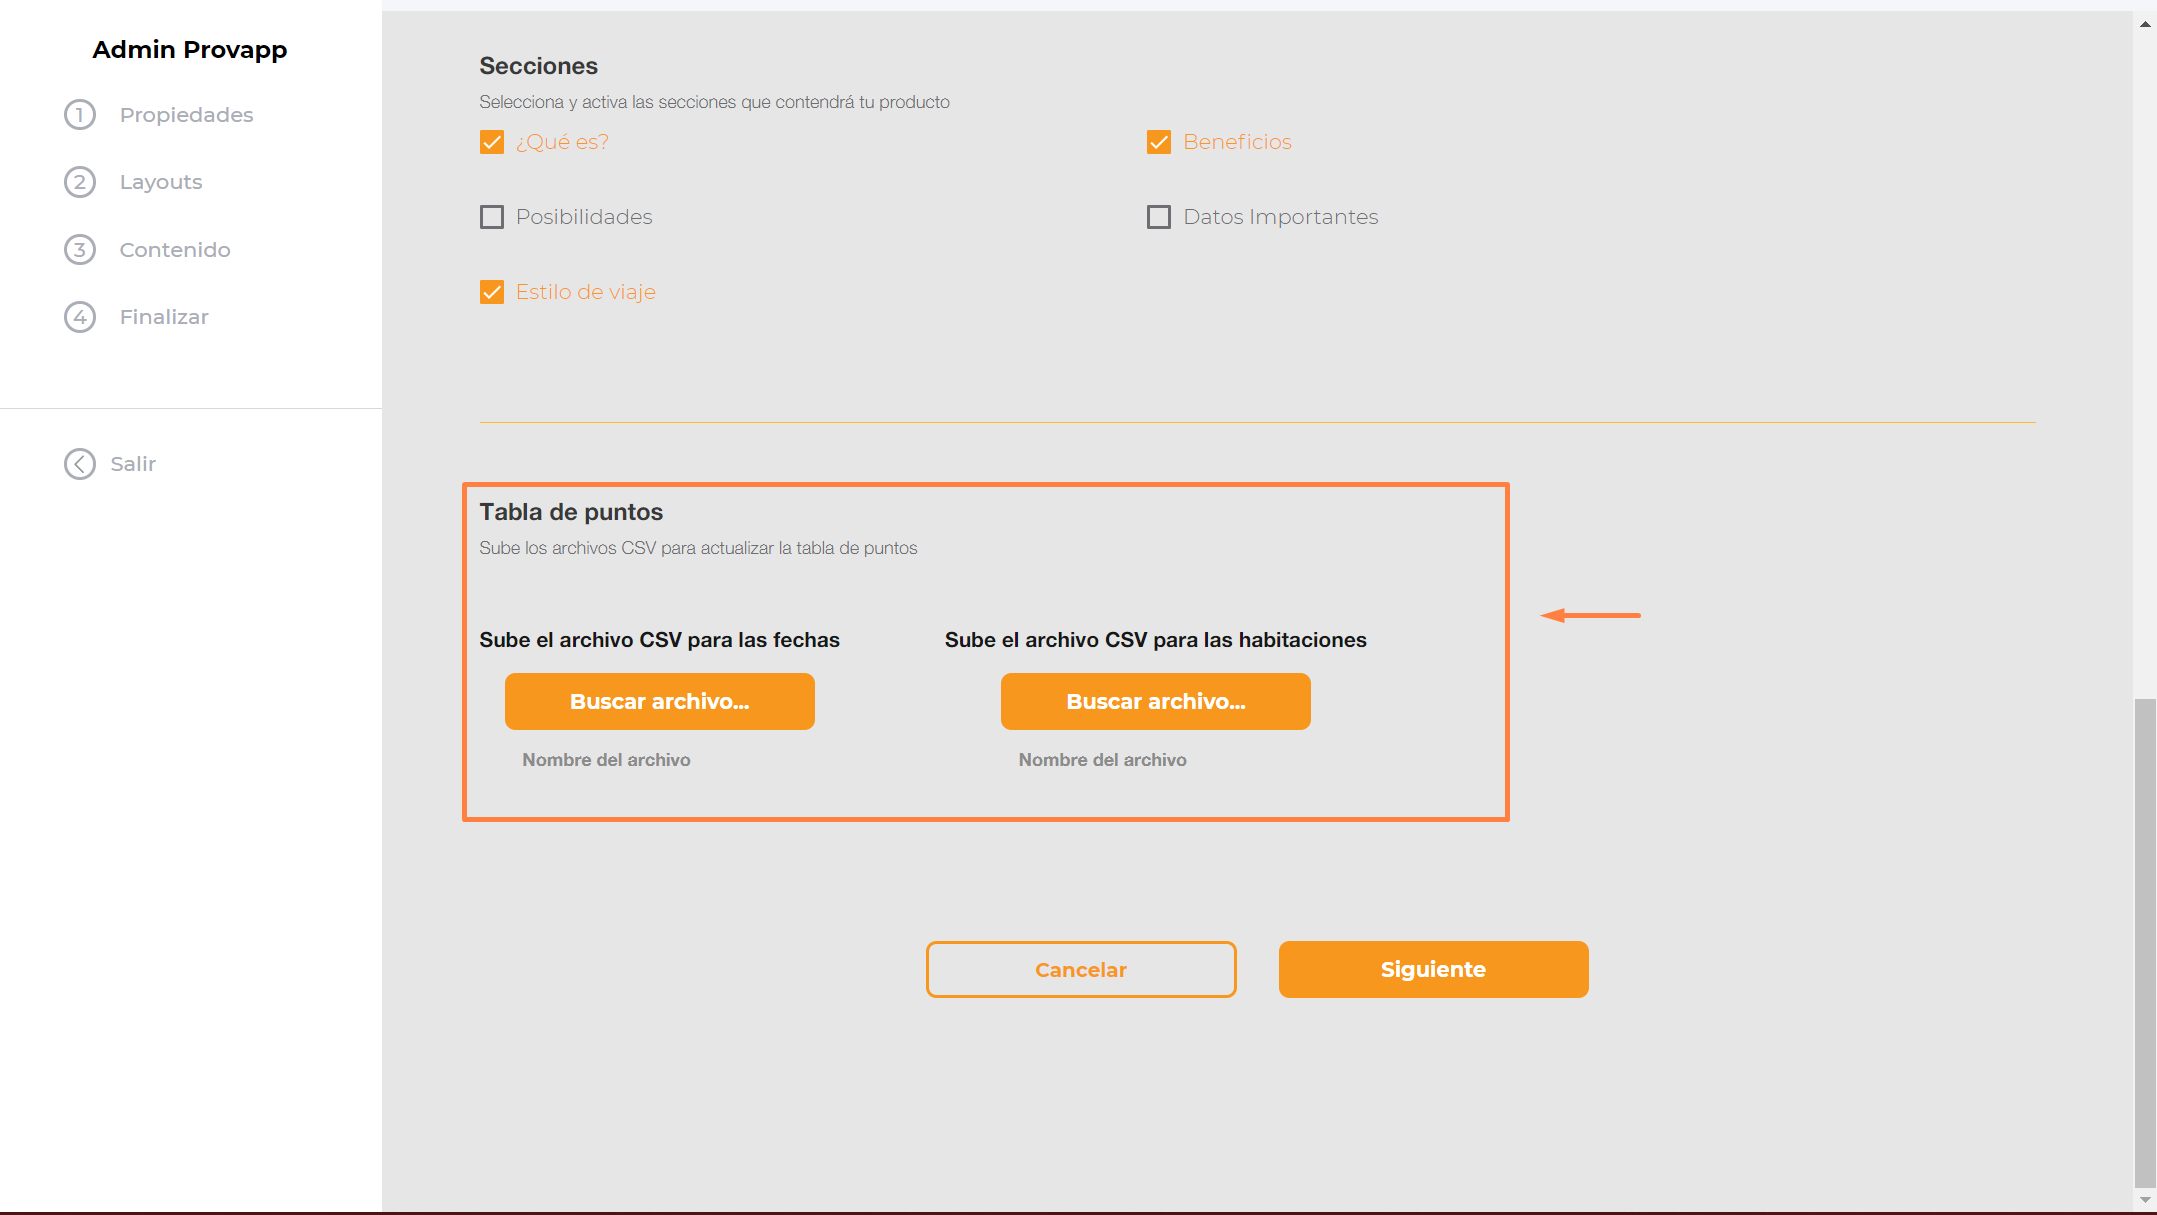The height and width of the screenshot is (1215, 2157).
Task: Disable the Estilo de viaje checkbox
Action: coord(492,292)
